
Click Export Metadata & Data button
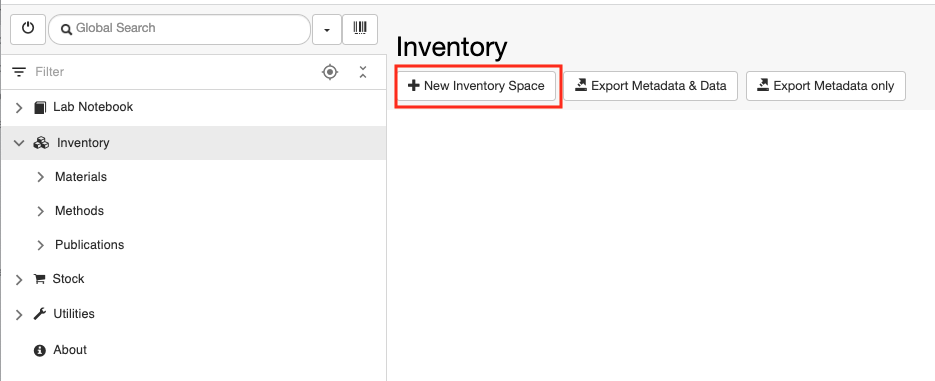click(651, 86)
